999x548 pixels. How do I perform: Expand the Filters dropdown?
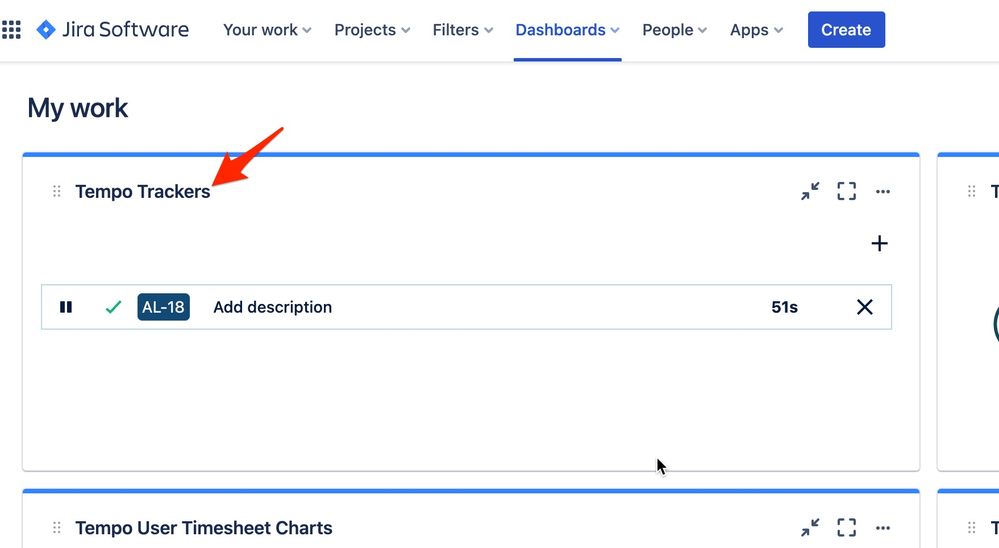pos(463,30)
